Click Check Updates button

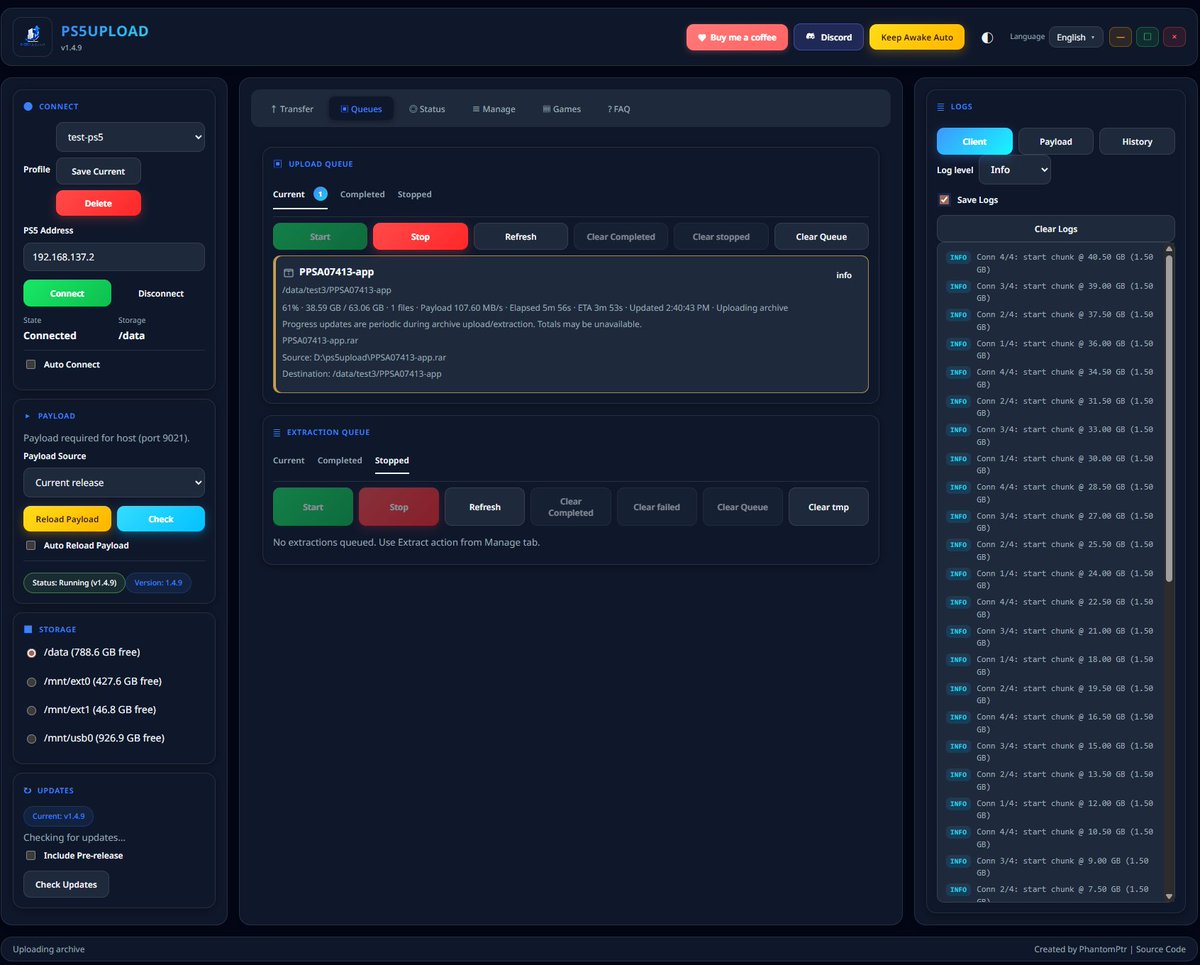66,884
